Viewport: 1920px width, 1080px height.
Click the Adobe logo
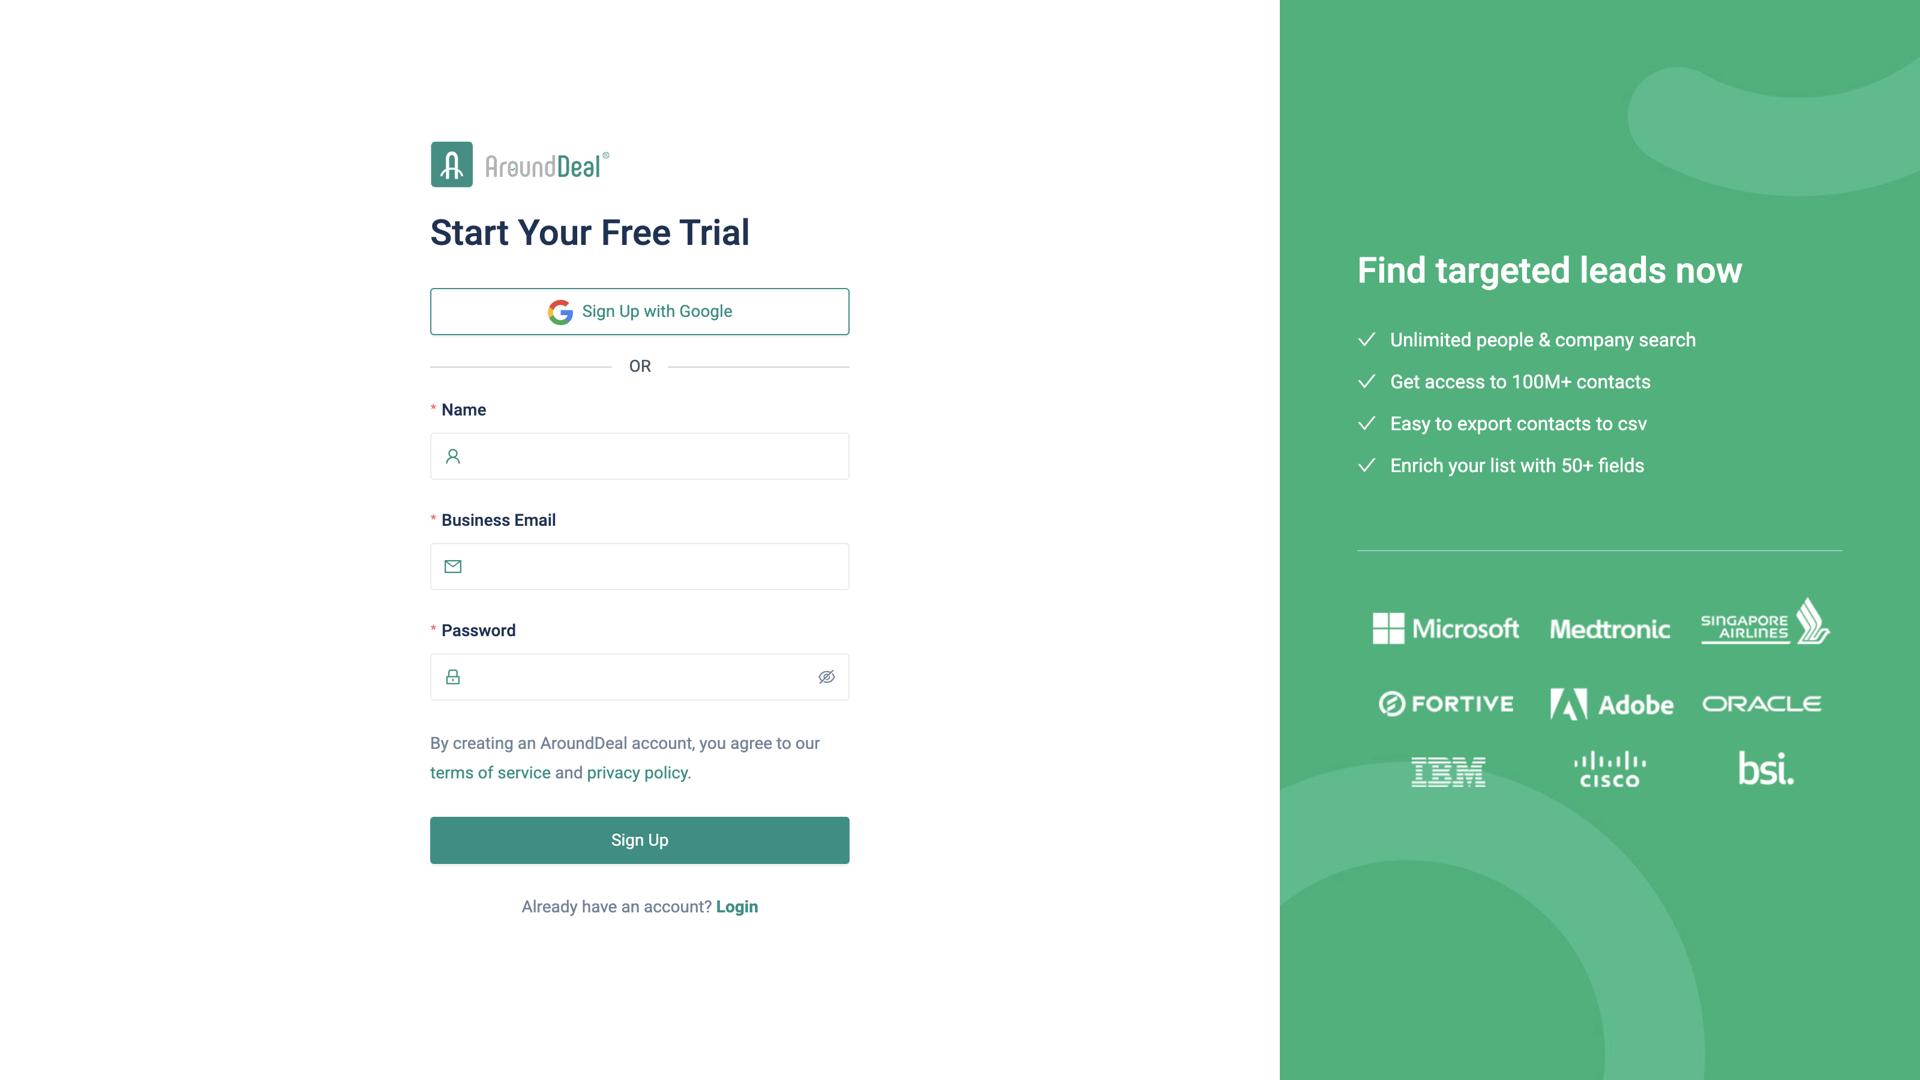point(1611,704)
